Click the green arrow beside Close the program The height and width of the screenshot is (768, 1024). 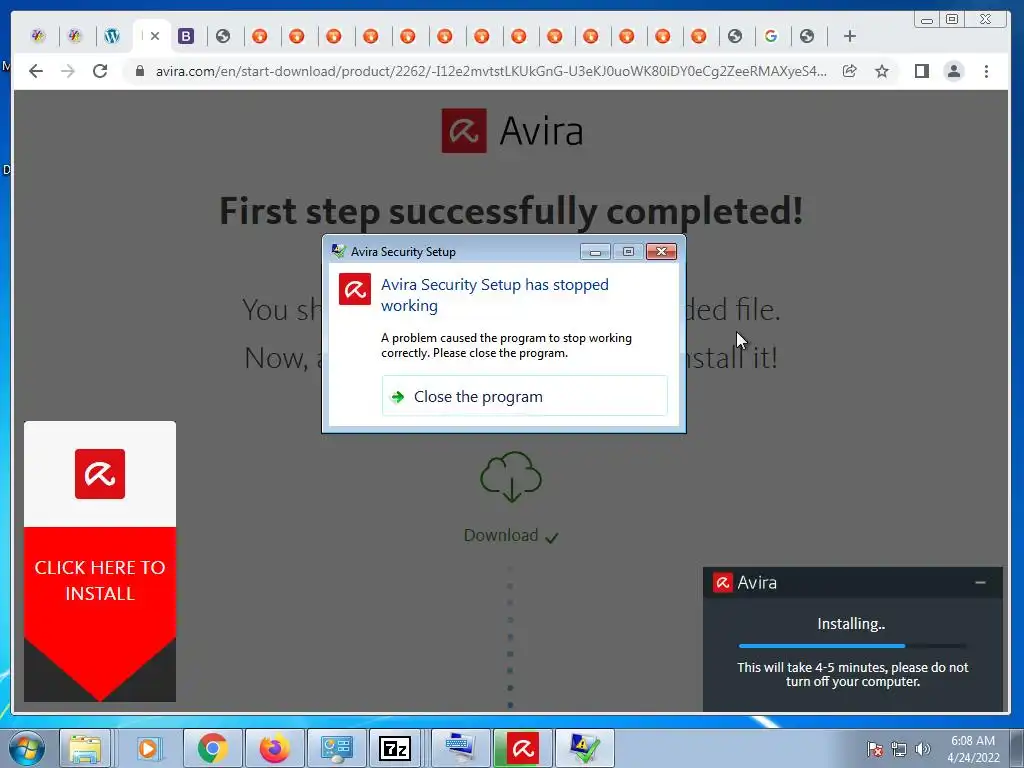tap(397, 396)
